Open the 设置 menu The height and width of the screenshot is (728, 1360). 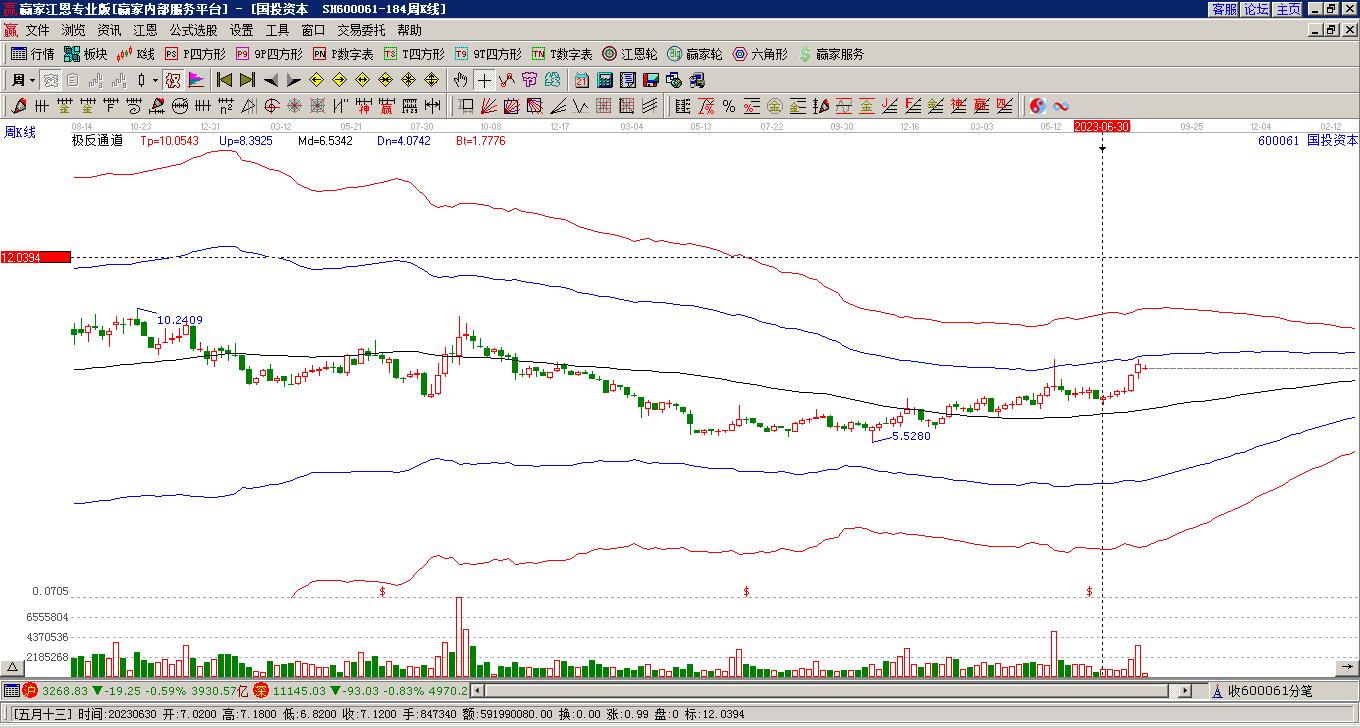pos(241,30)
